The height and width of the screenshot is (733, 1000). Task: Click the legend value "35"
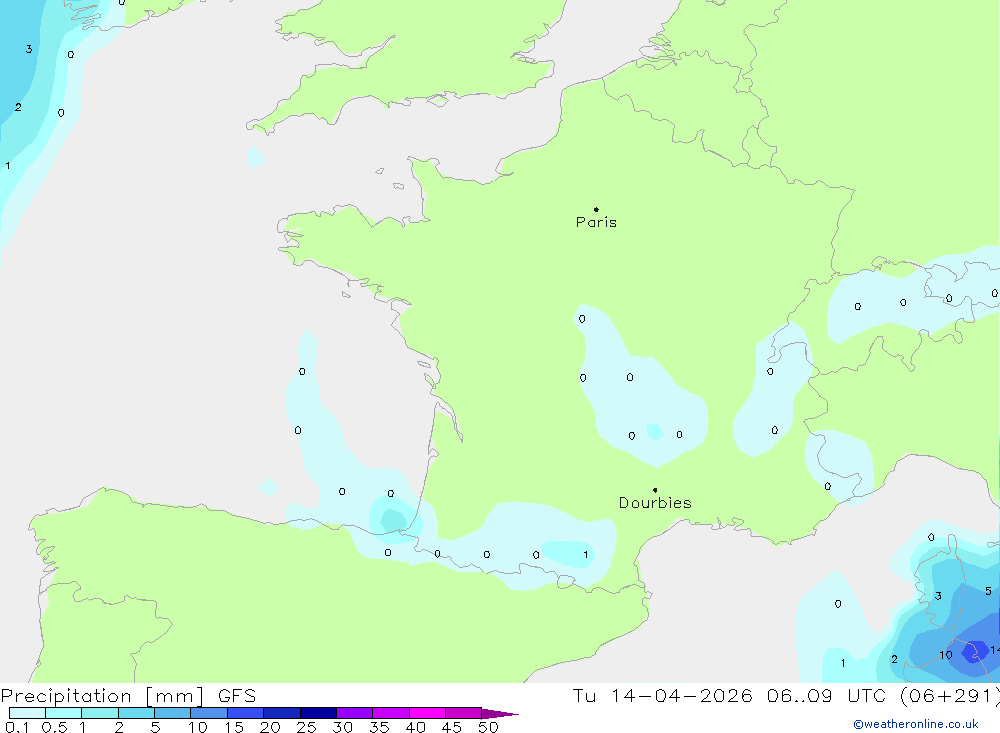pos(379,727)
